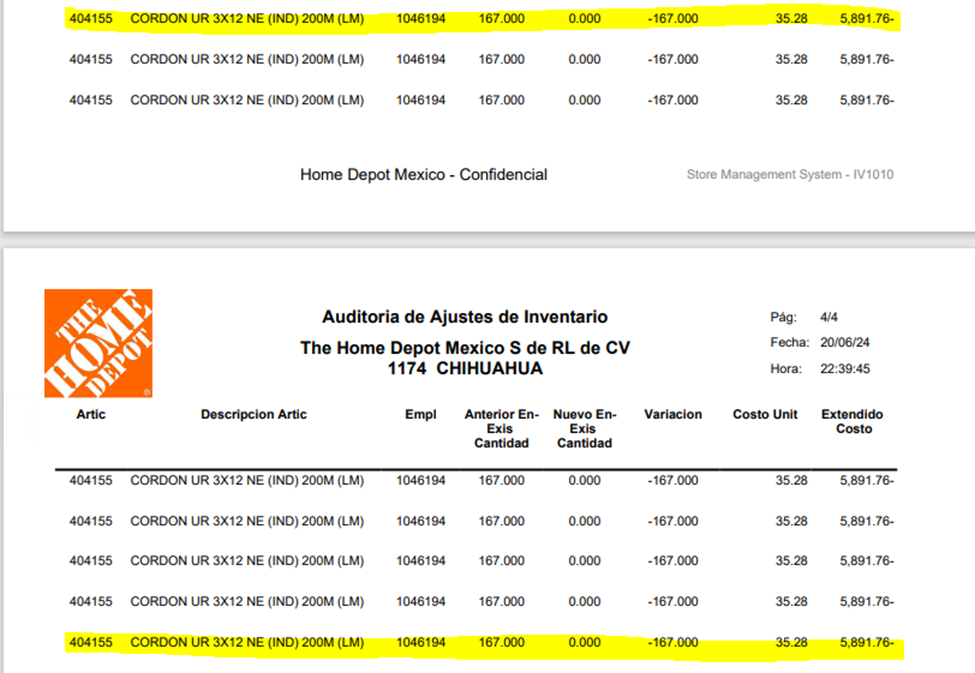Click the CORDON UR description in the highlighted last row of page 4/4

pos(247,643)
